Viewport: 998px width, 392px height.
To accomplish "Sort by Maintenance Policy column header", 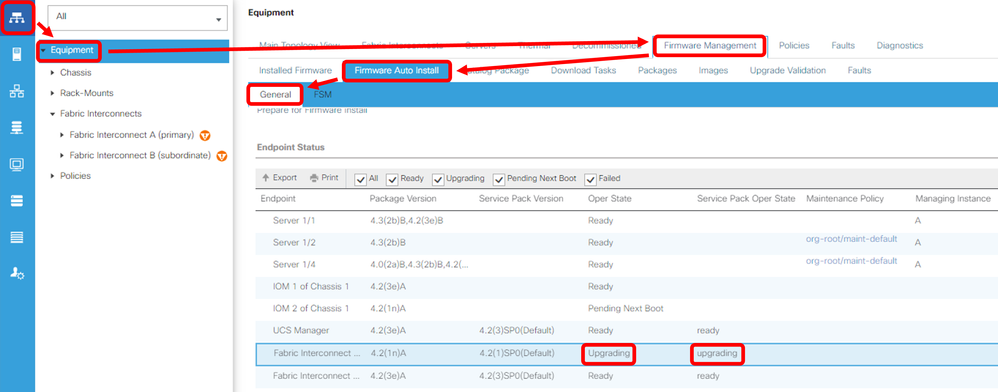I will [845, 199].
